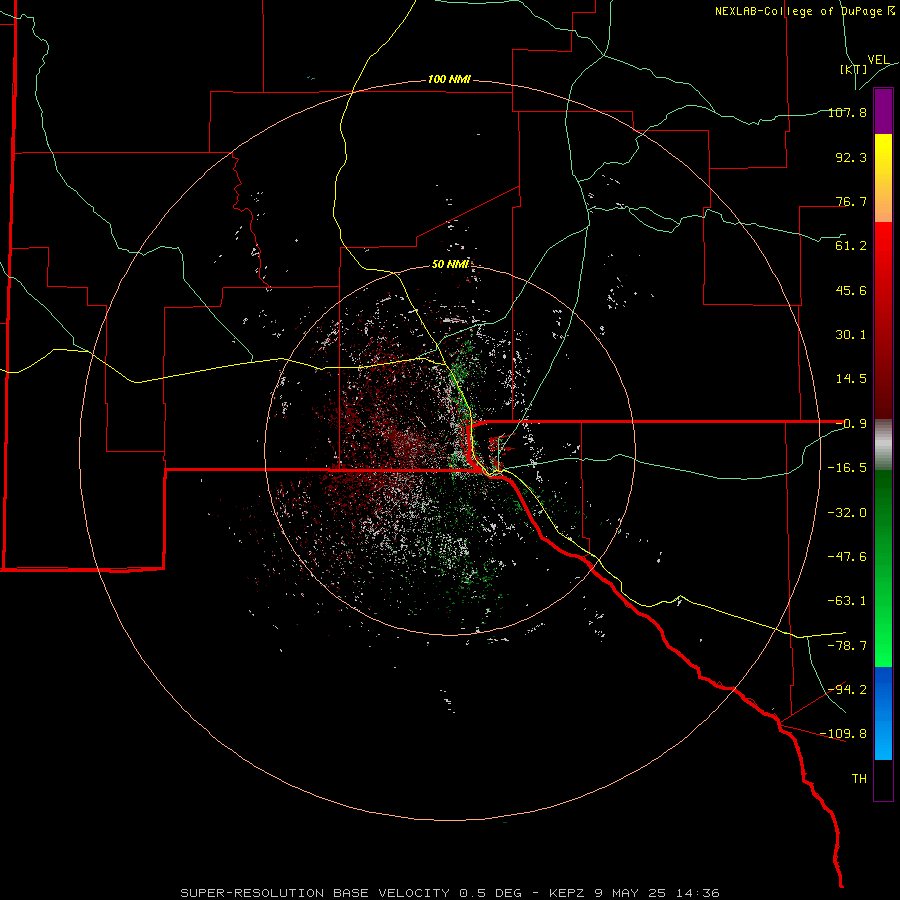Click the -94.2 legend value
900x900 pixels.
pyautogui.click(x=847, y=690)
